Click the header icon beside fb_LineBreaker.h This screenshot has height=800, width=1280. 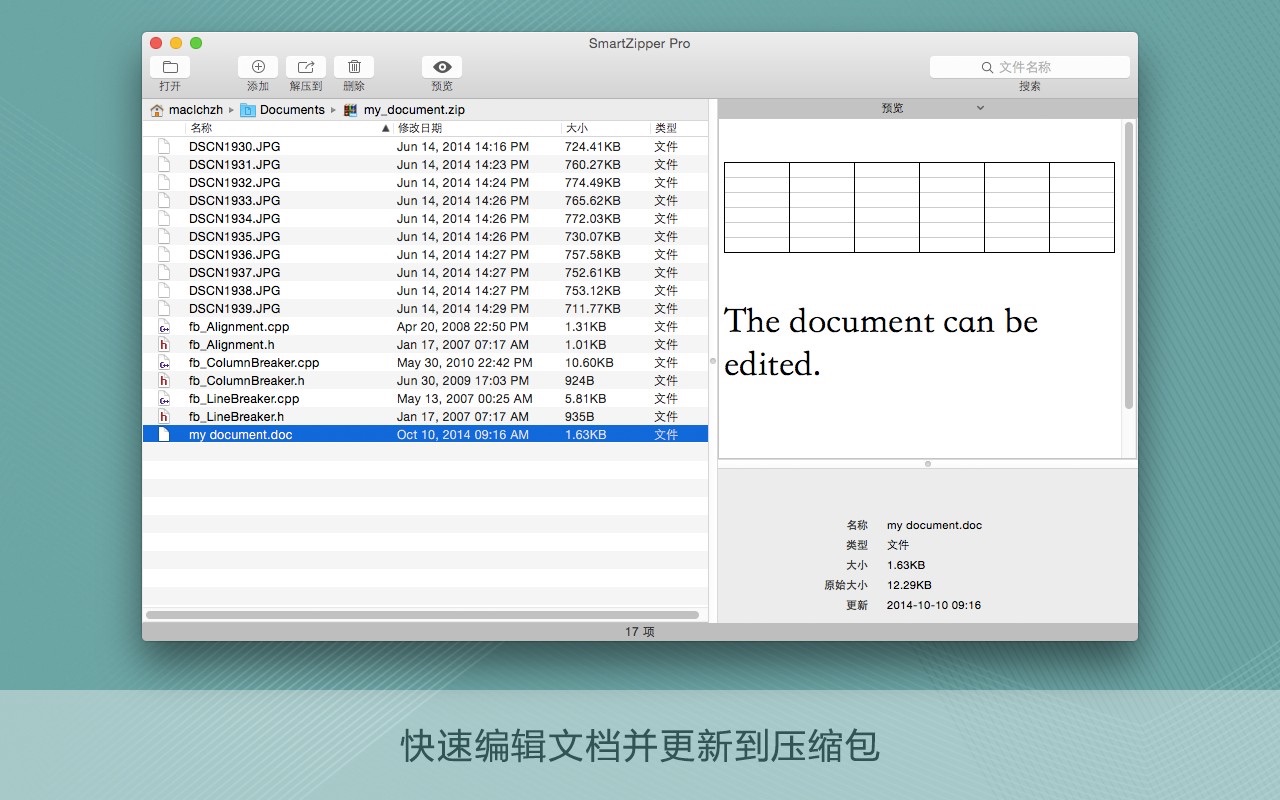pos(164,416)
